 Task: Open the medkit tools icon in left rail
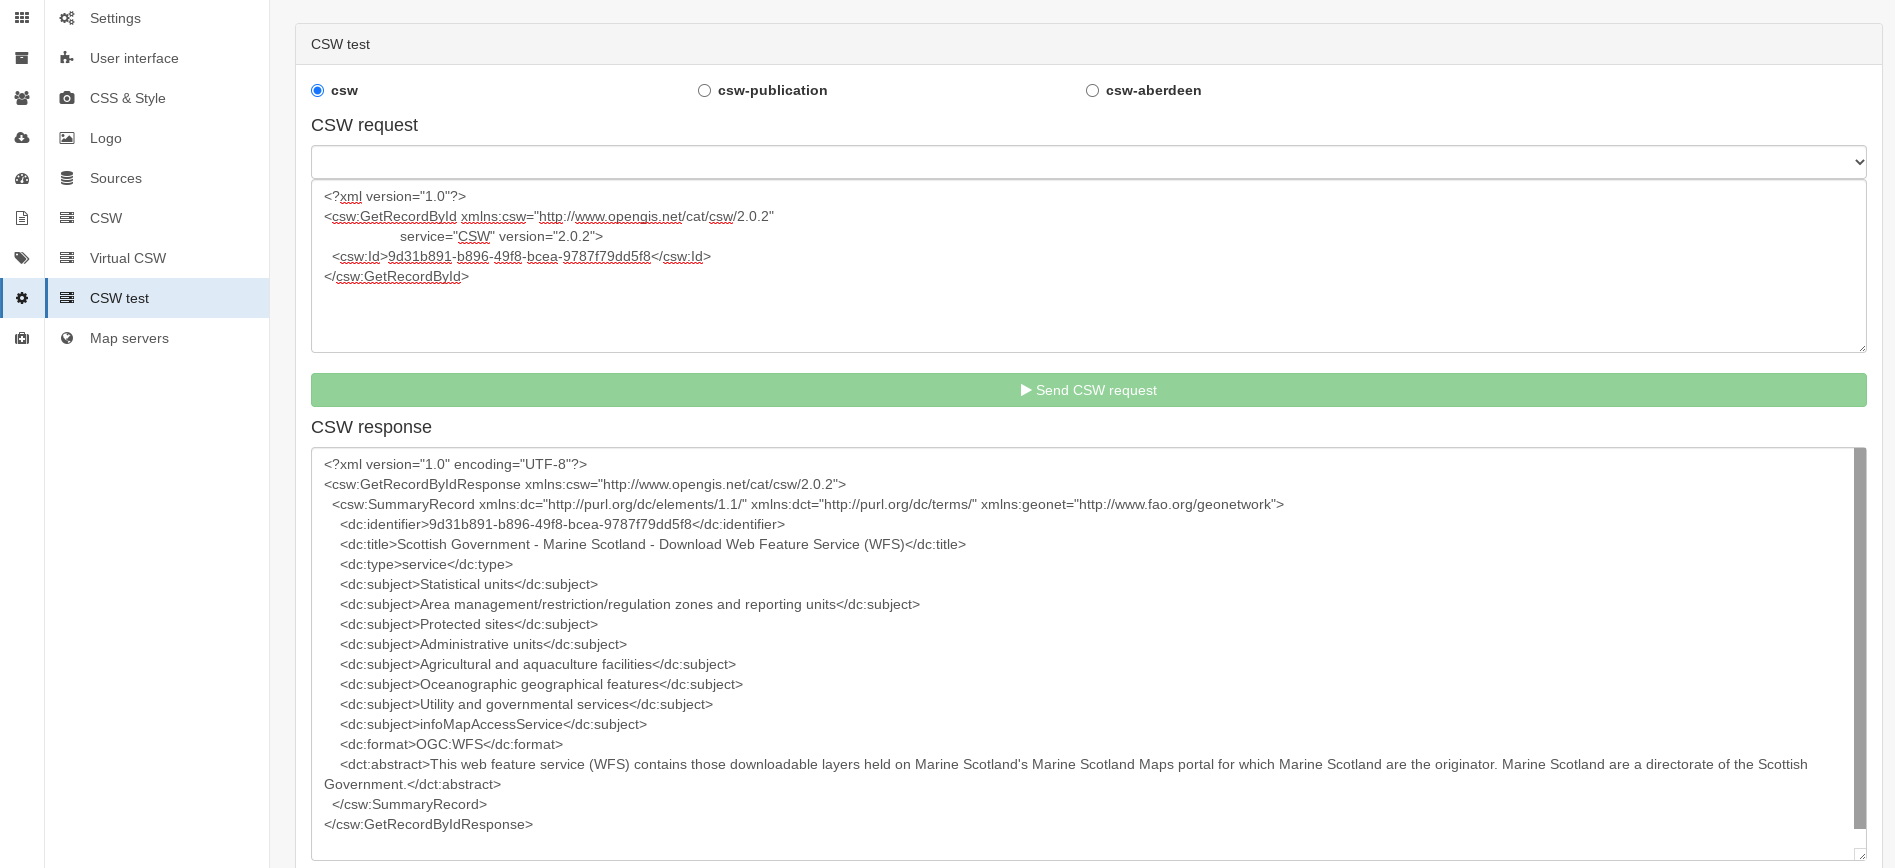(22, 338)
